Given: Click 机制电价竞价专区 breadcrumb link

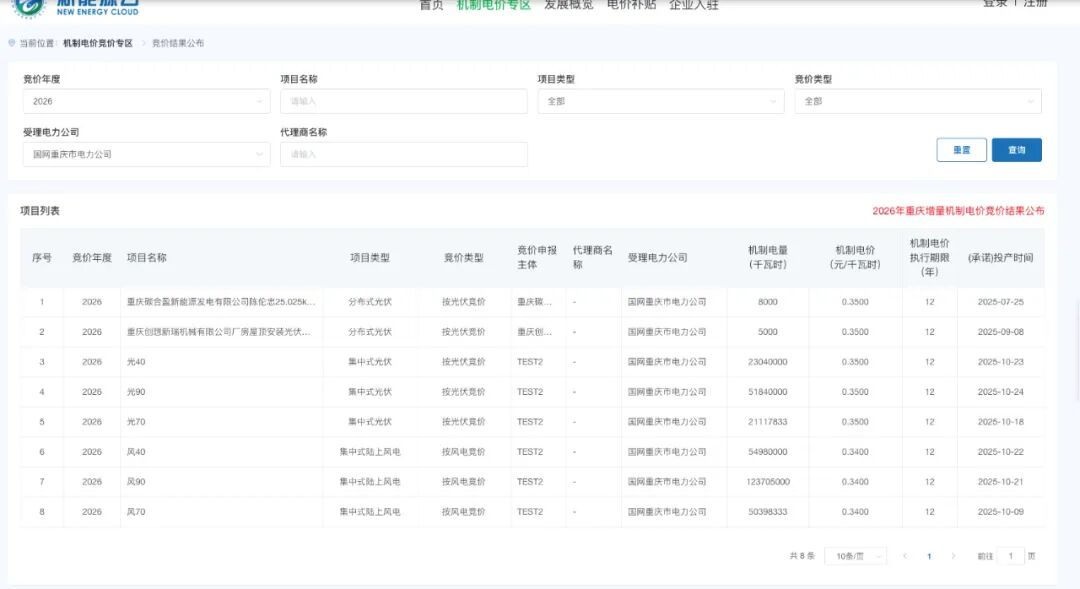Looking at the screenshot, I should coord(98,44).
